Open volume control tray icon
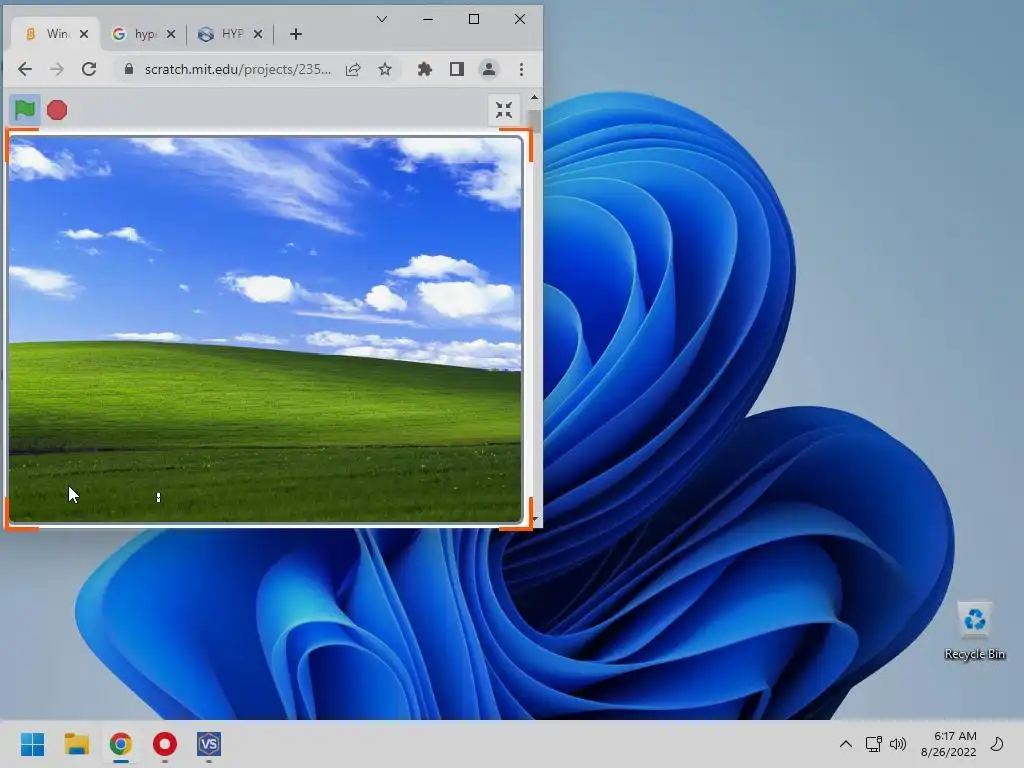This screenshot has width=1024, height=768. 898,744
